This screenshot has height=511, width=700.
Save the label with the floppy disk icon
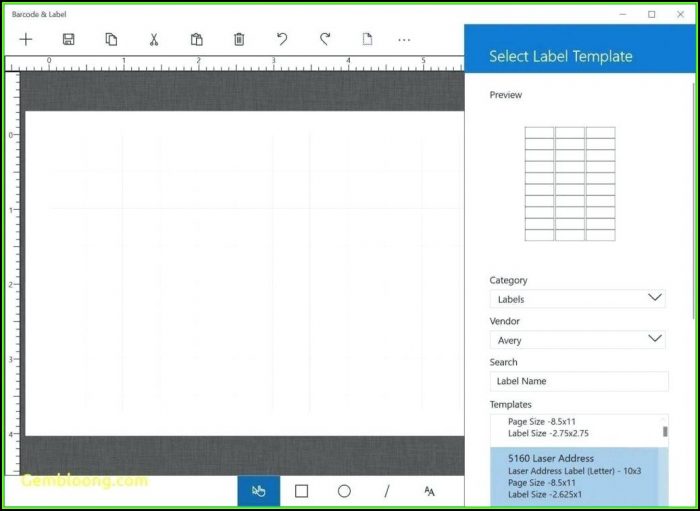point(68,39)
